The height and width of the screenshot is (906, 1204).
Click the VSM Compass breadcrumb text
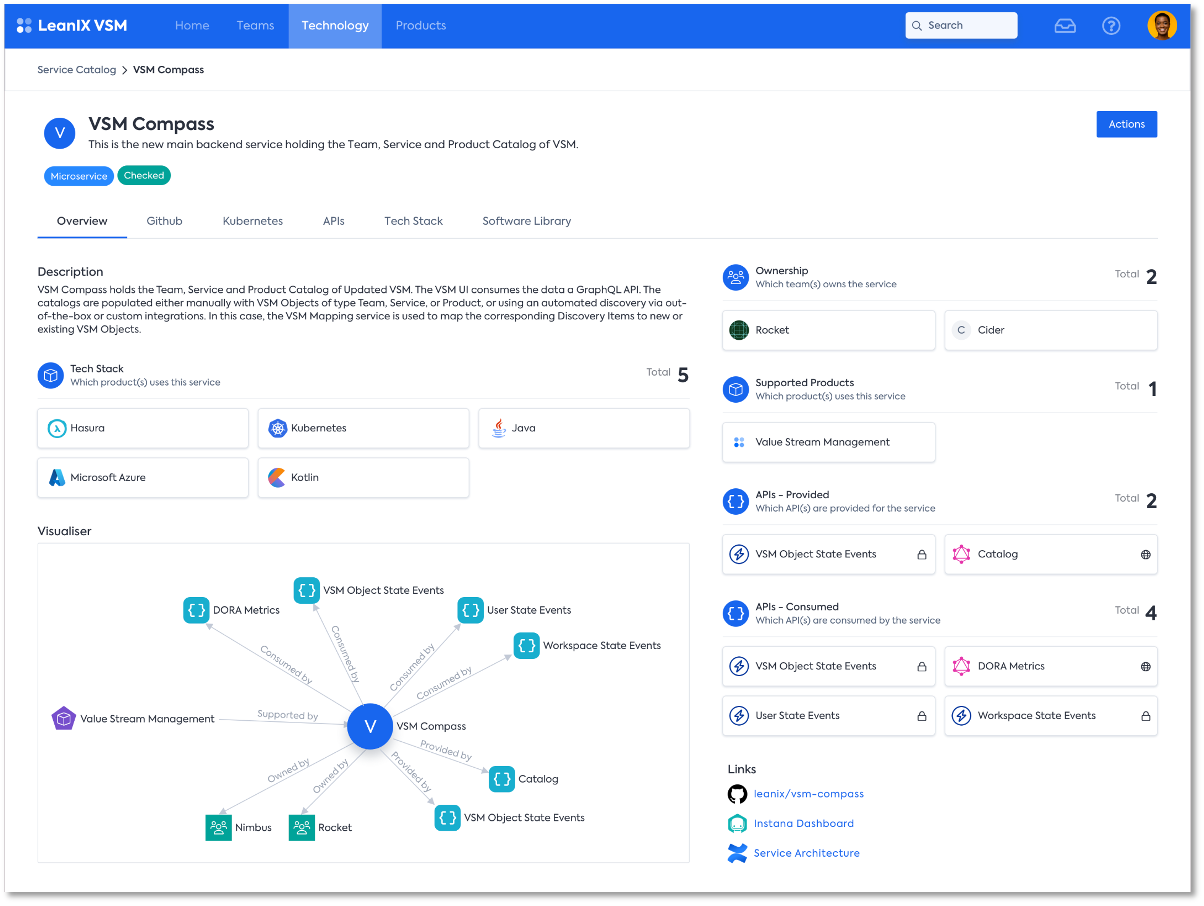[168, 70]
